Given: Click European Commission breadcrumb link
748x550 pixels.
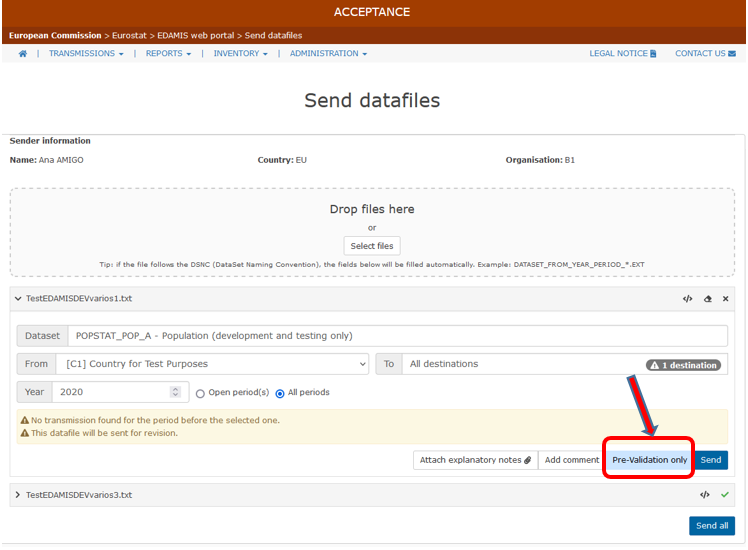Looking at the screenshot, I should tap(55, 35).
